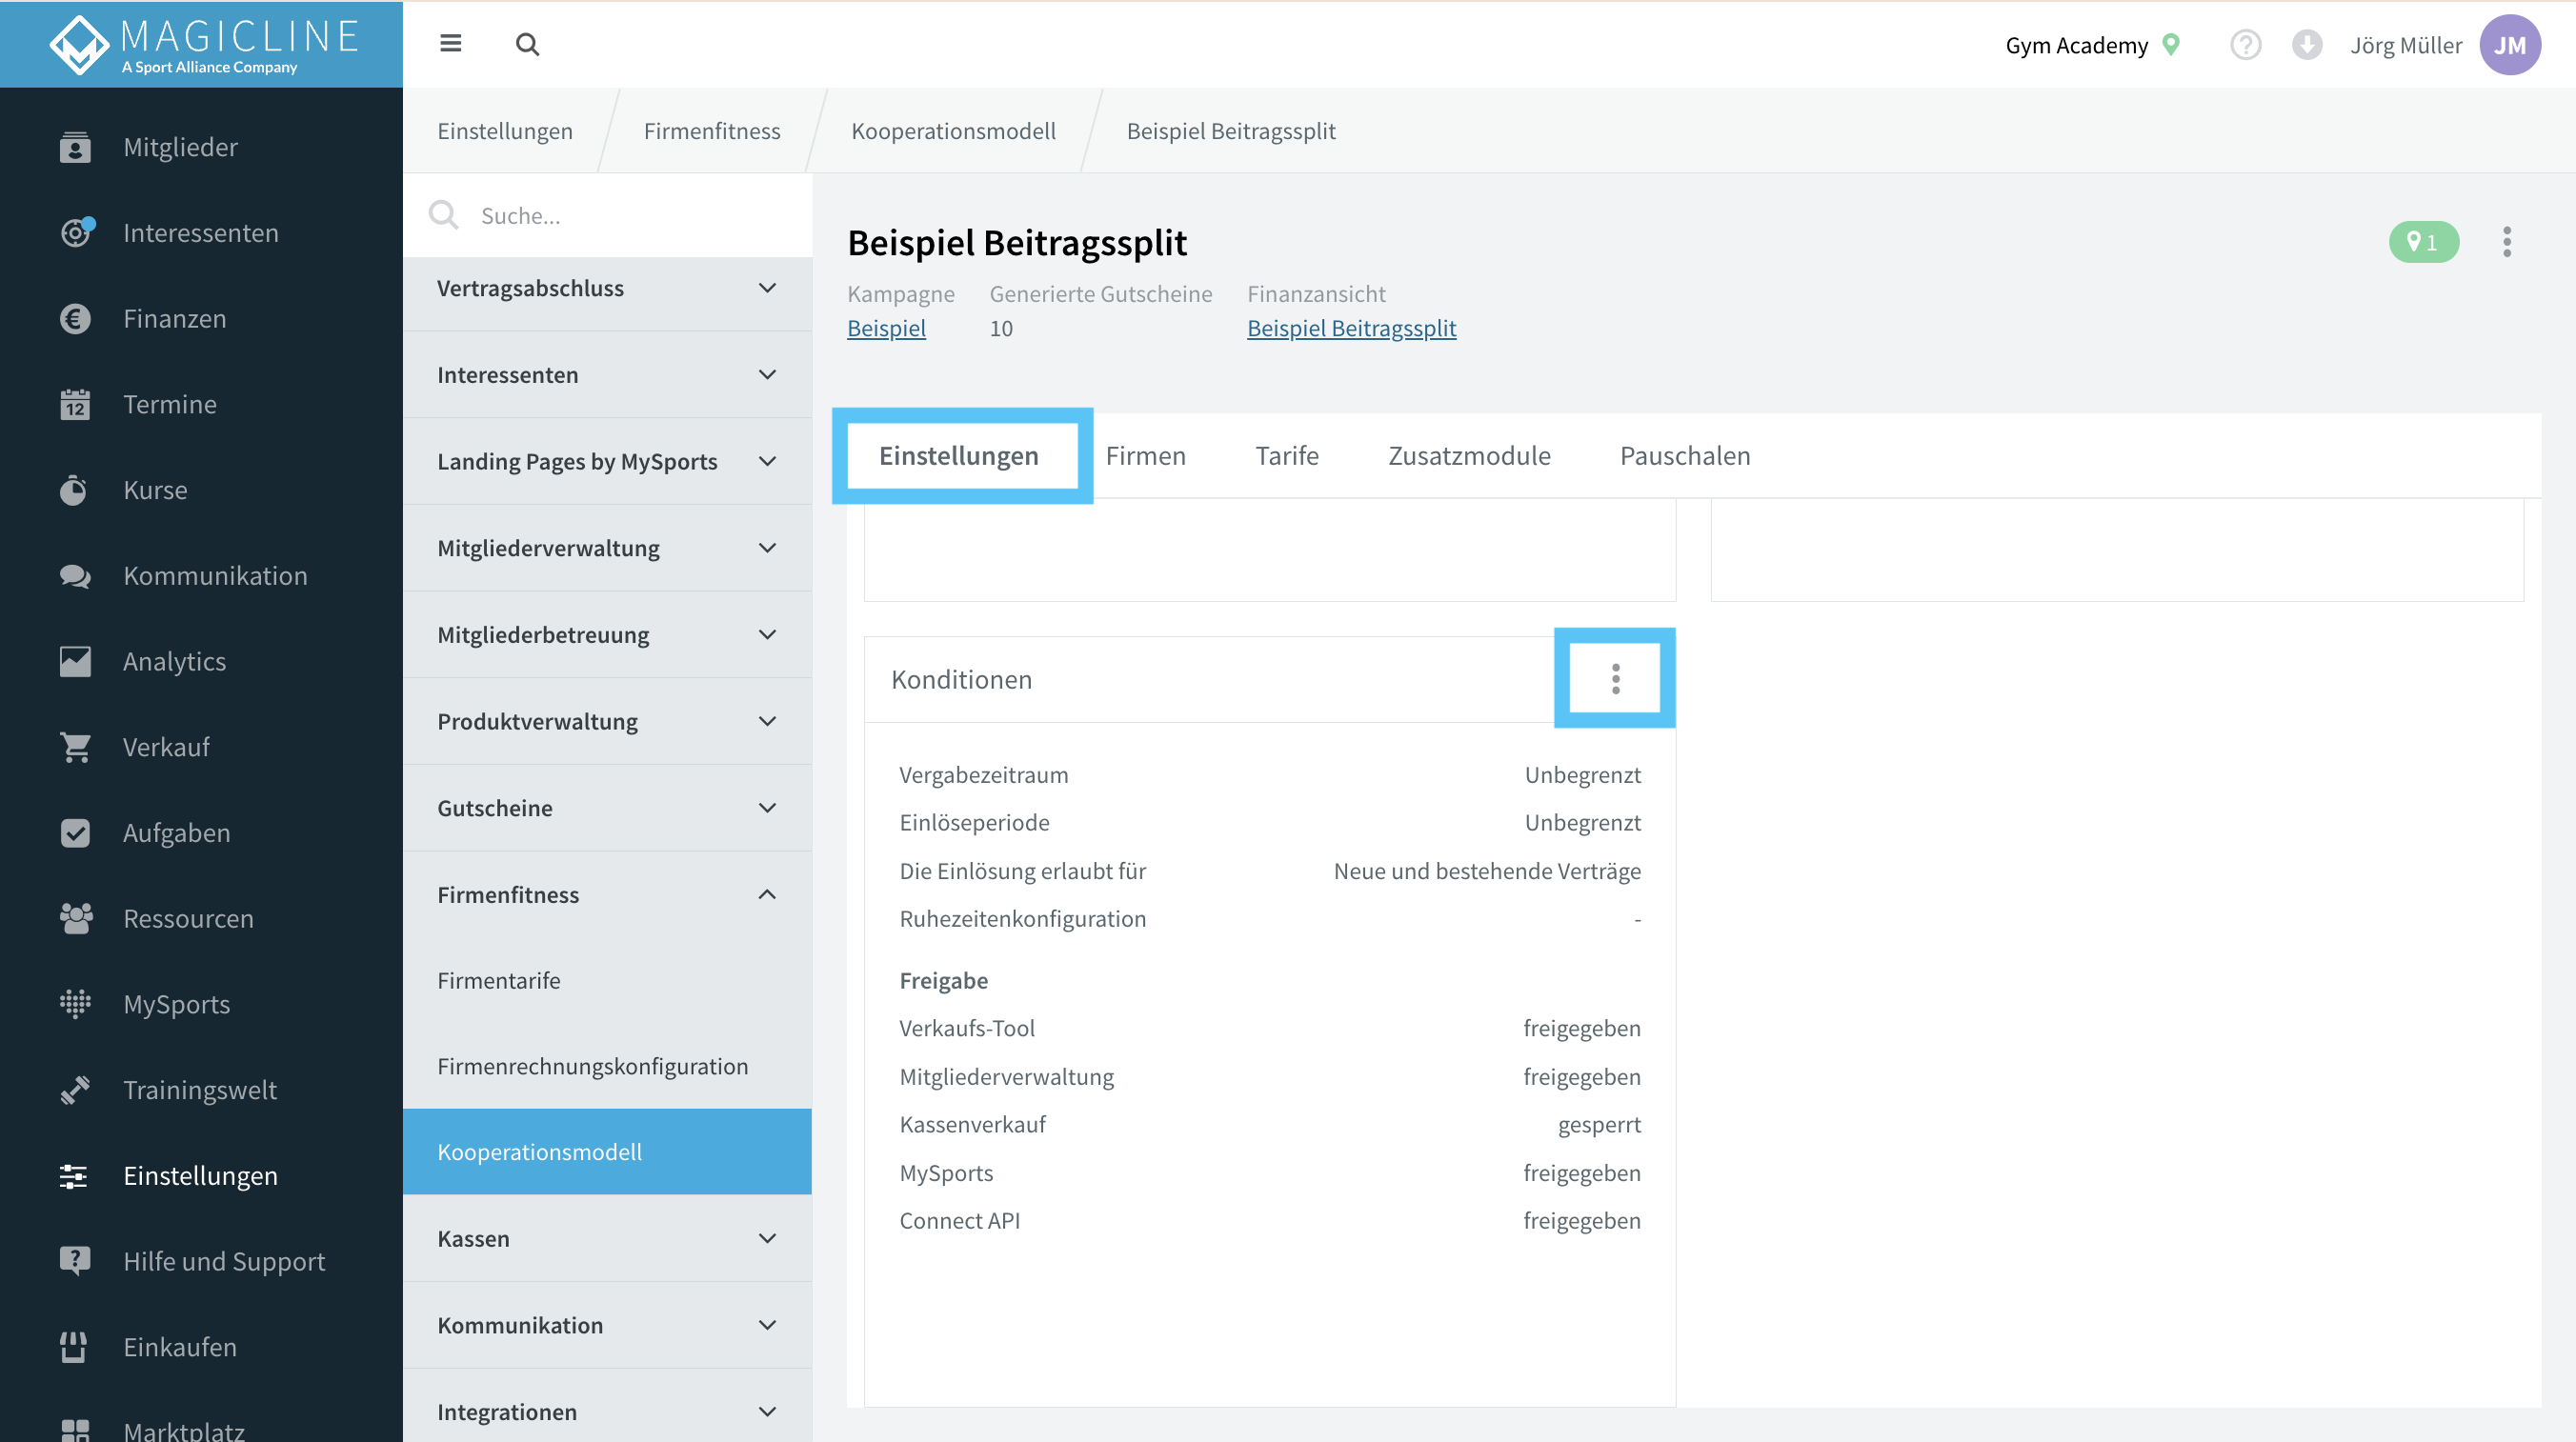Open the Beispiel campaign link

click(x=886, y=328)
